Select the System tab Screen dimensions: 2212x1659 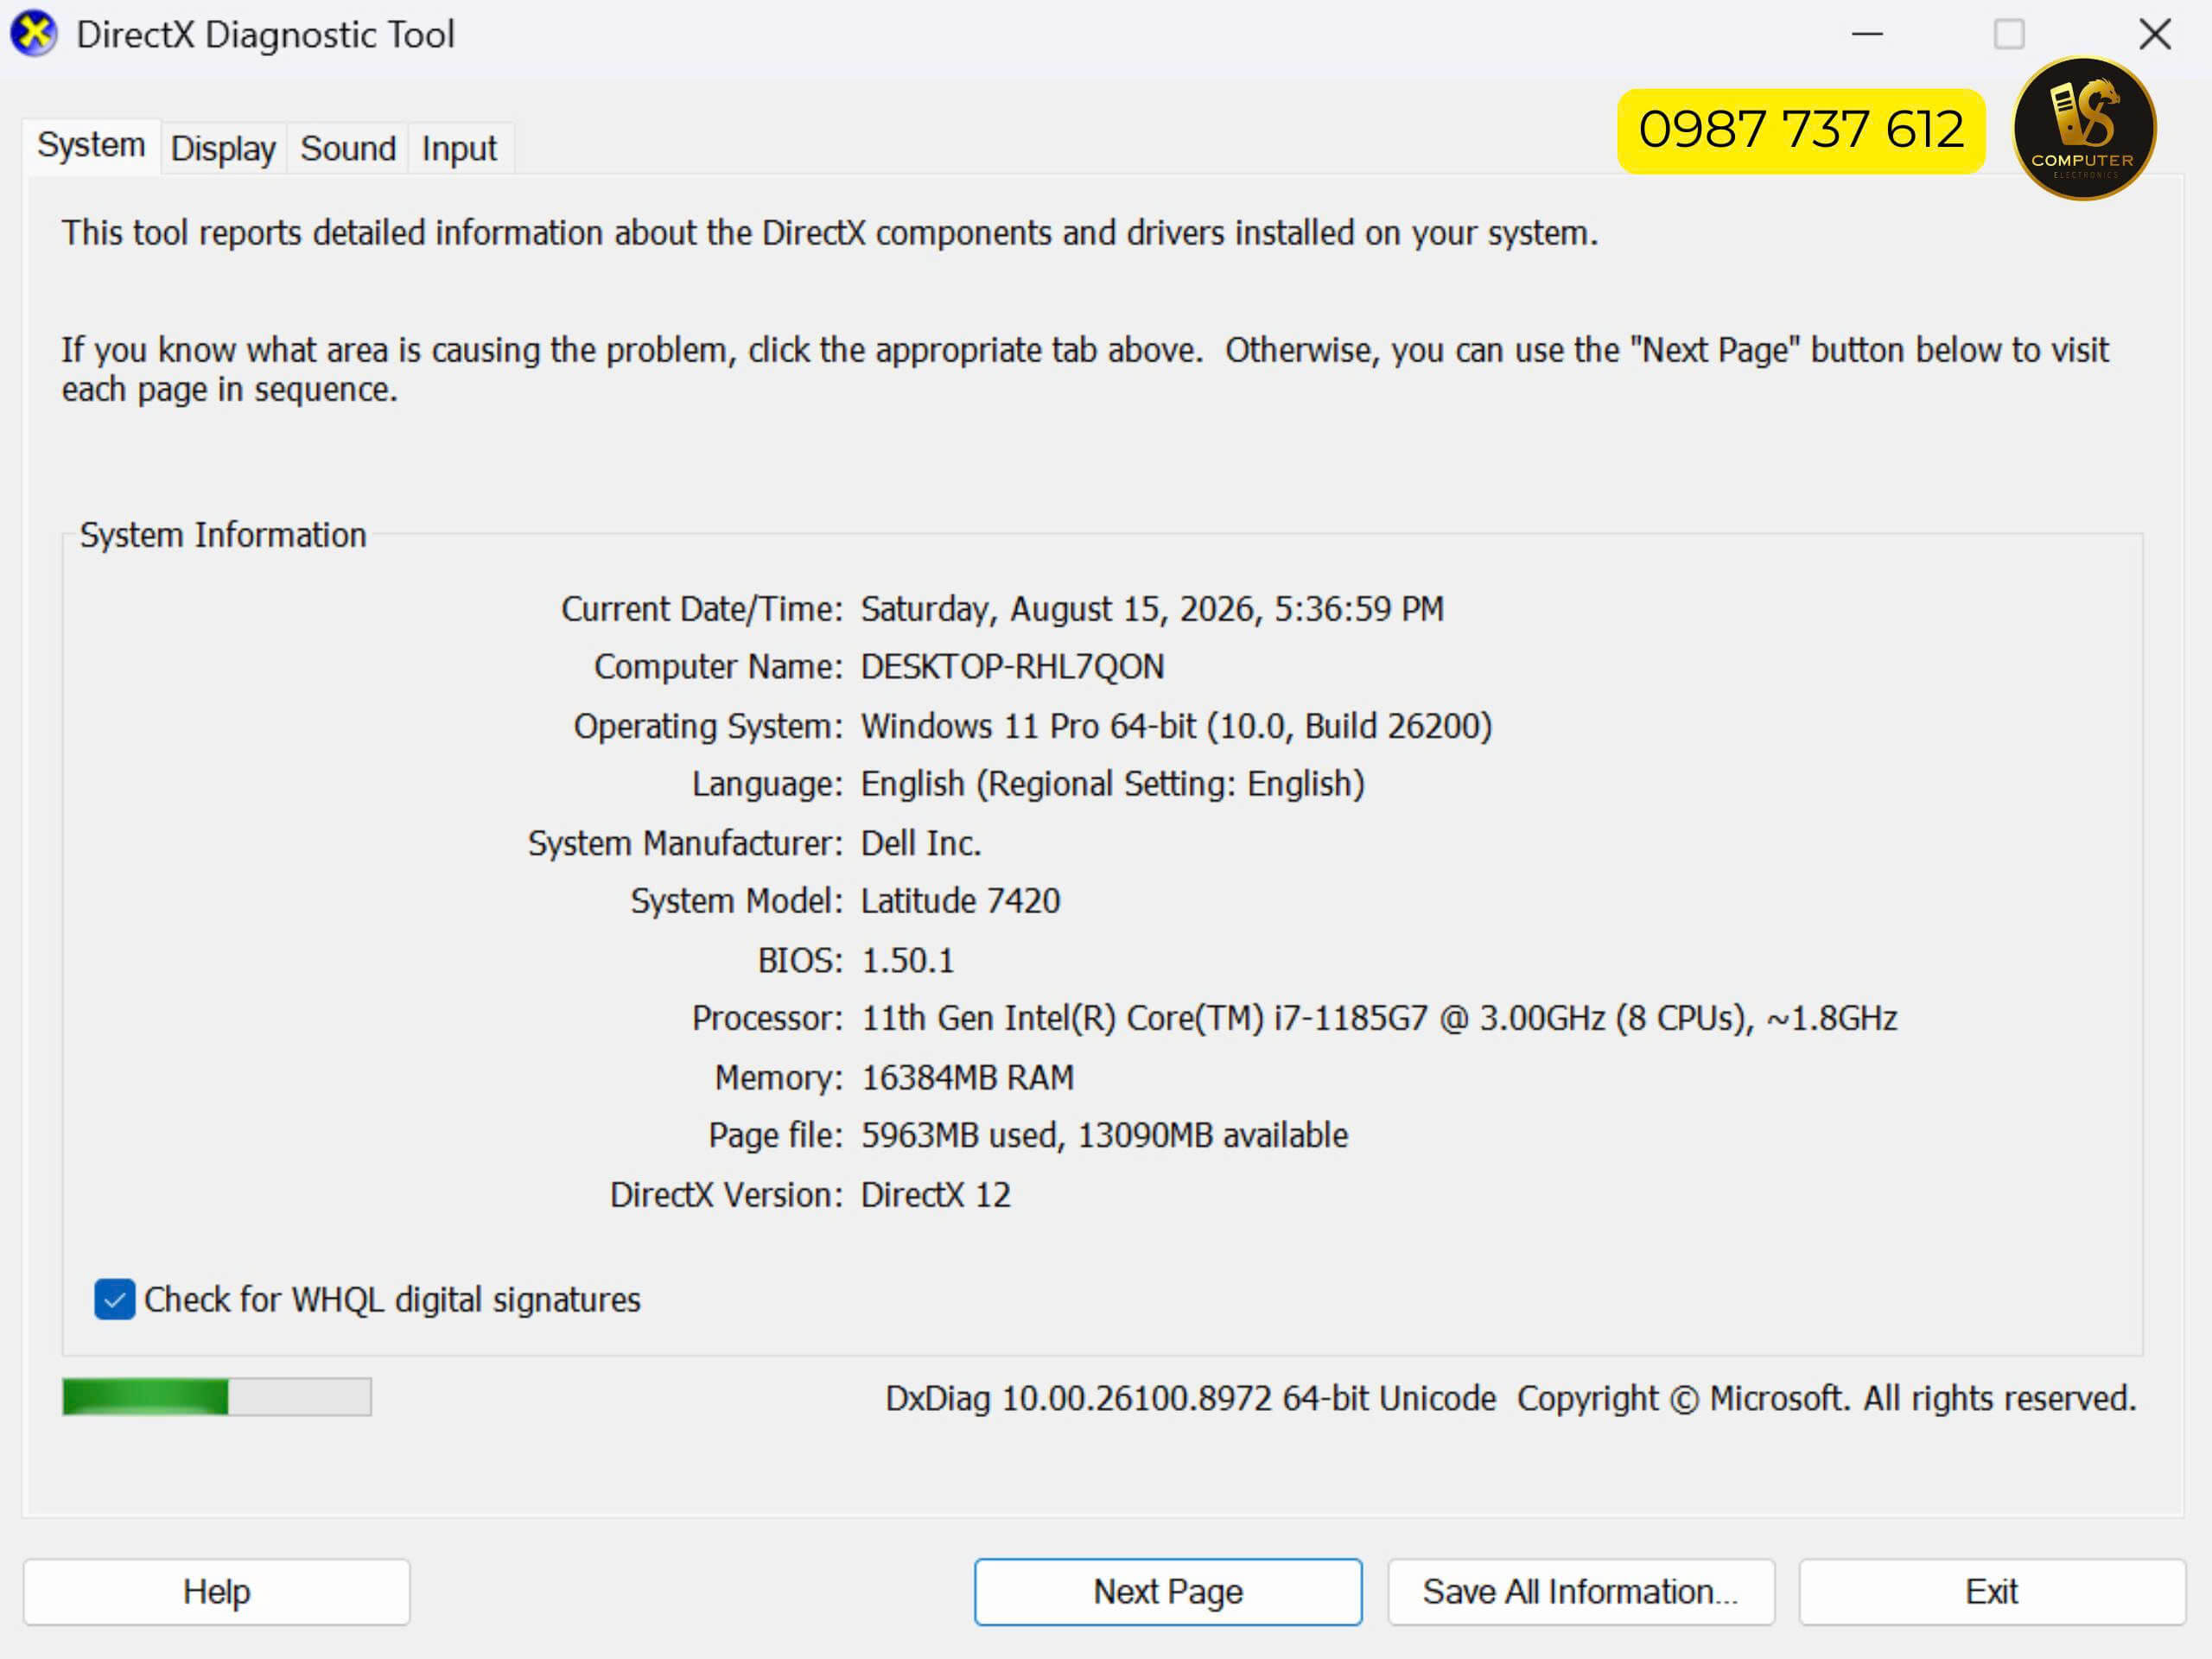point(91,146)
